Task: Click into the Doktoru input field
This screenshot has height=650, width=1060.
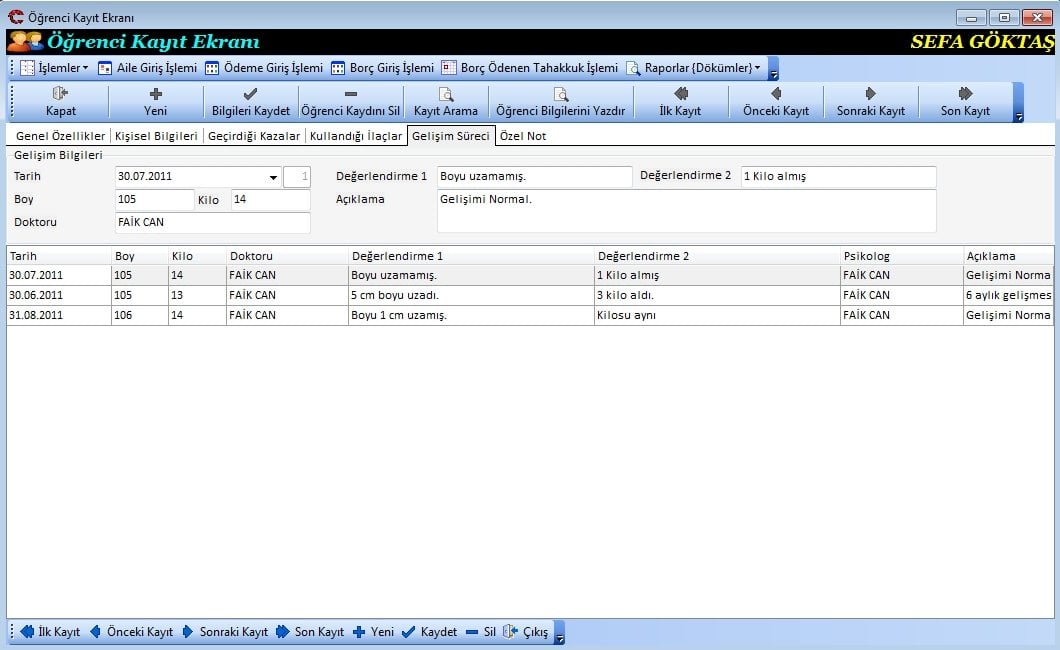Action: tap(212, 222)
